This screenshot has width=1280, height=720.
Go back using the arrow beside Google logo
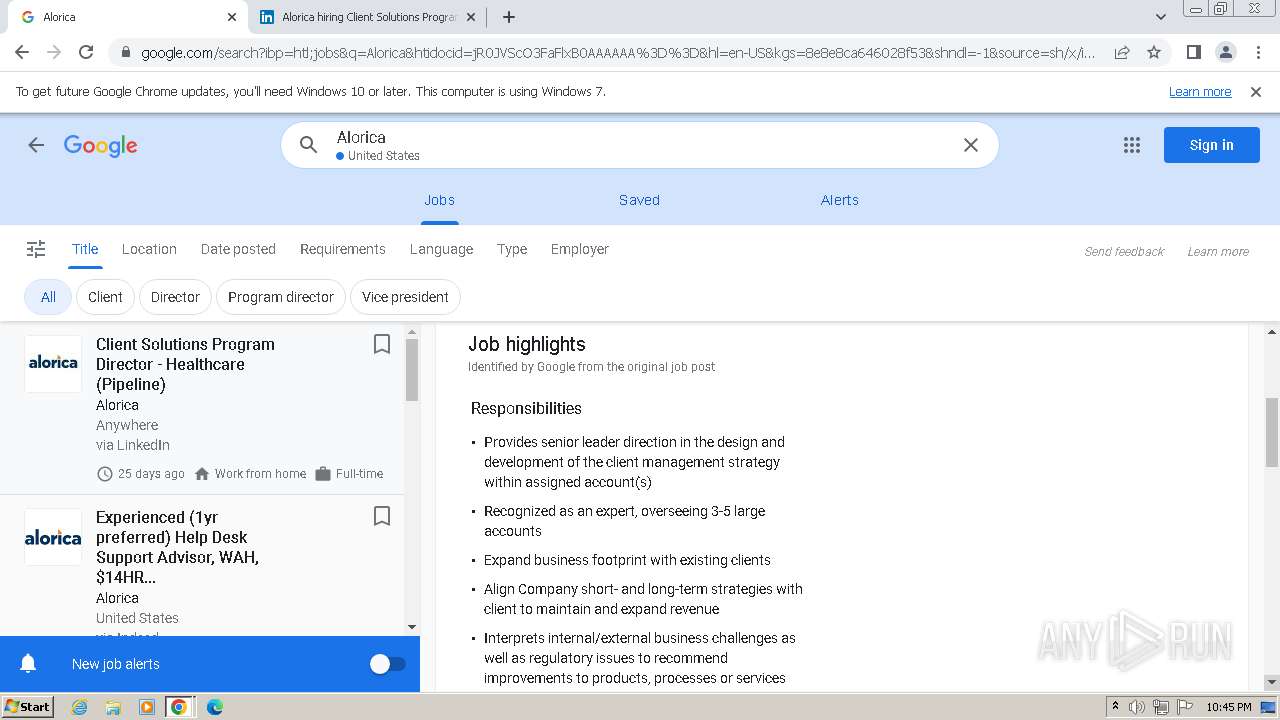pos(36,145)
